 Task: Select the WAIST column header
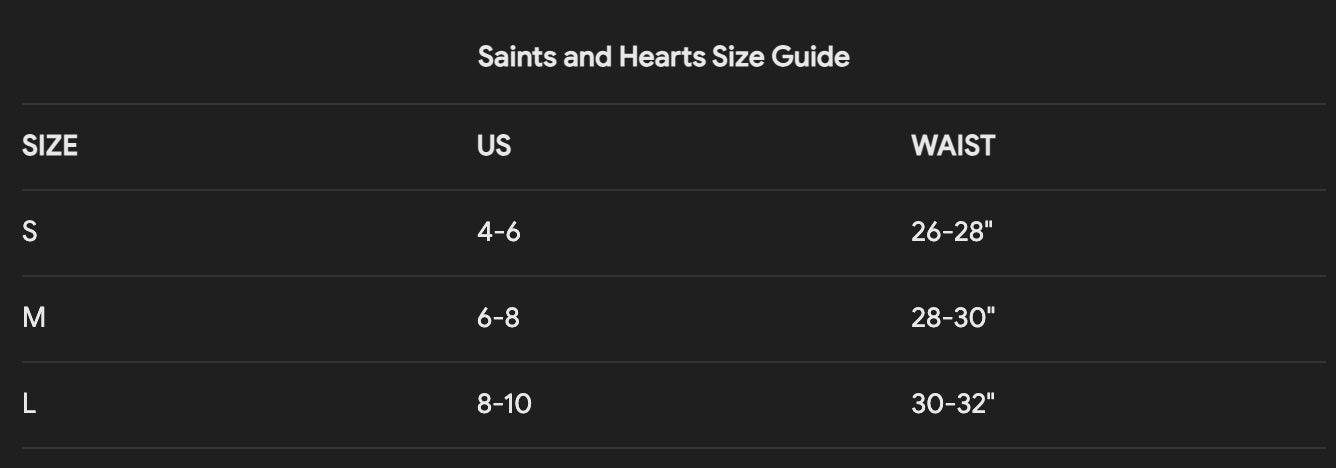953,146
